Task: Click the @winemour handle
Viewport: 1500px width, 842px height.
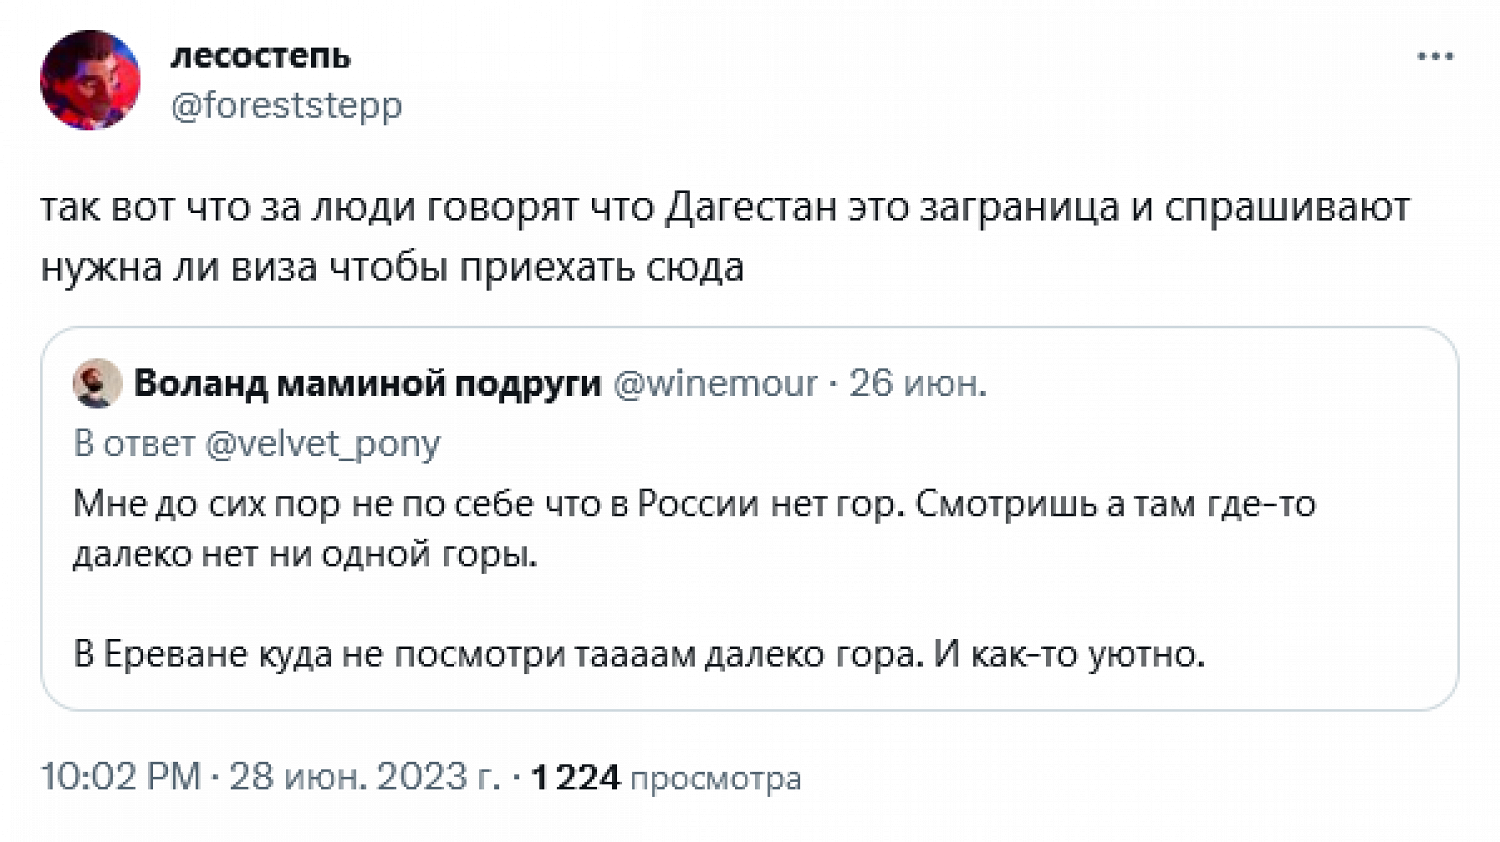Action: (714, 383)
